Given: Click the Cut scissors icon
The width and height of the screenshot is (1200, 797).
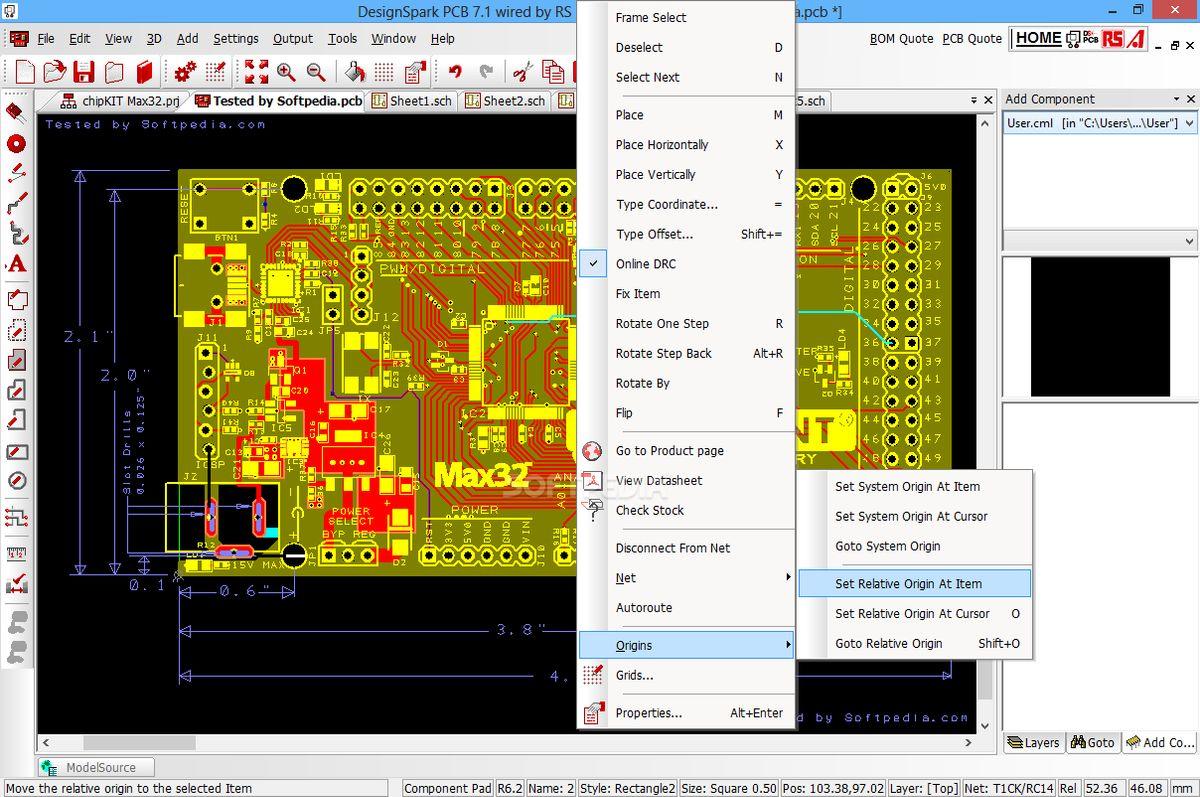Looking at the screenshot, I should coord(521,72).
